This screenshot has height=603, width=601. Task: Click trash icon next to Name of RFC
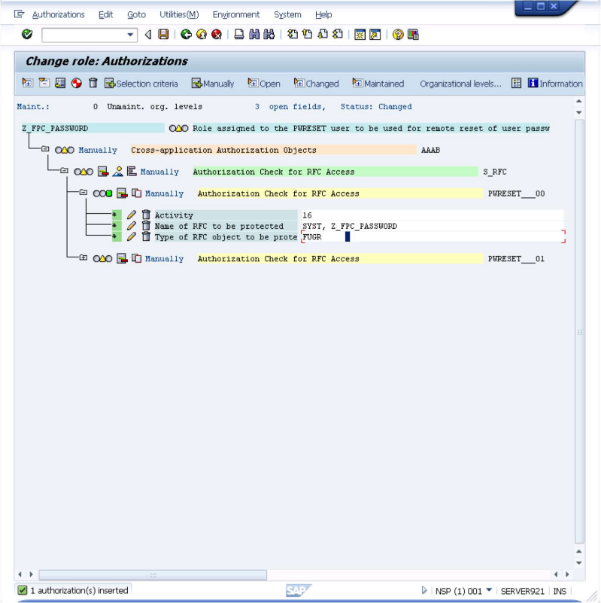click(146, 226)
